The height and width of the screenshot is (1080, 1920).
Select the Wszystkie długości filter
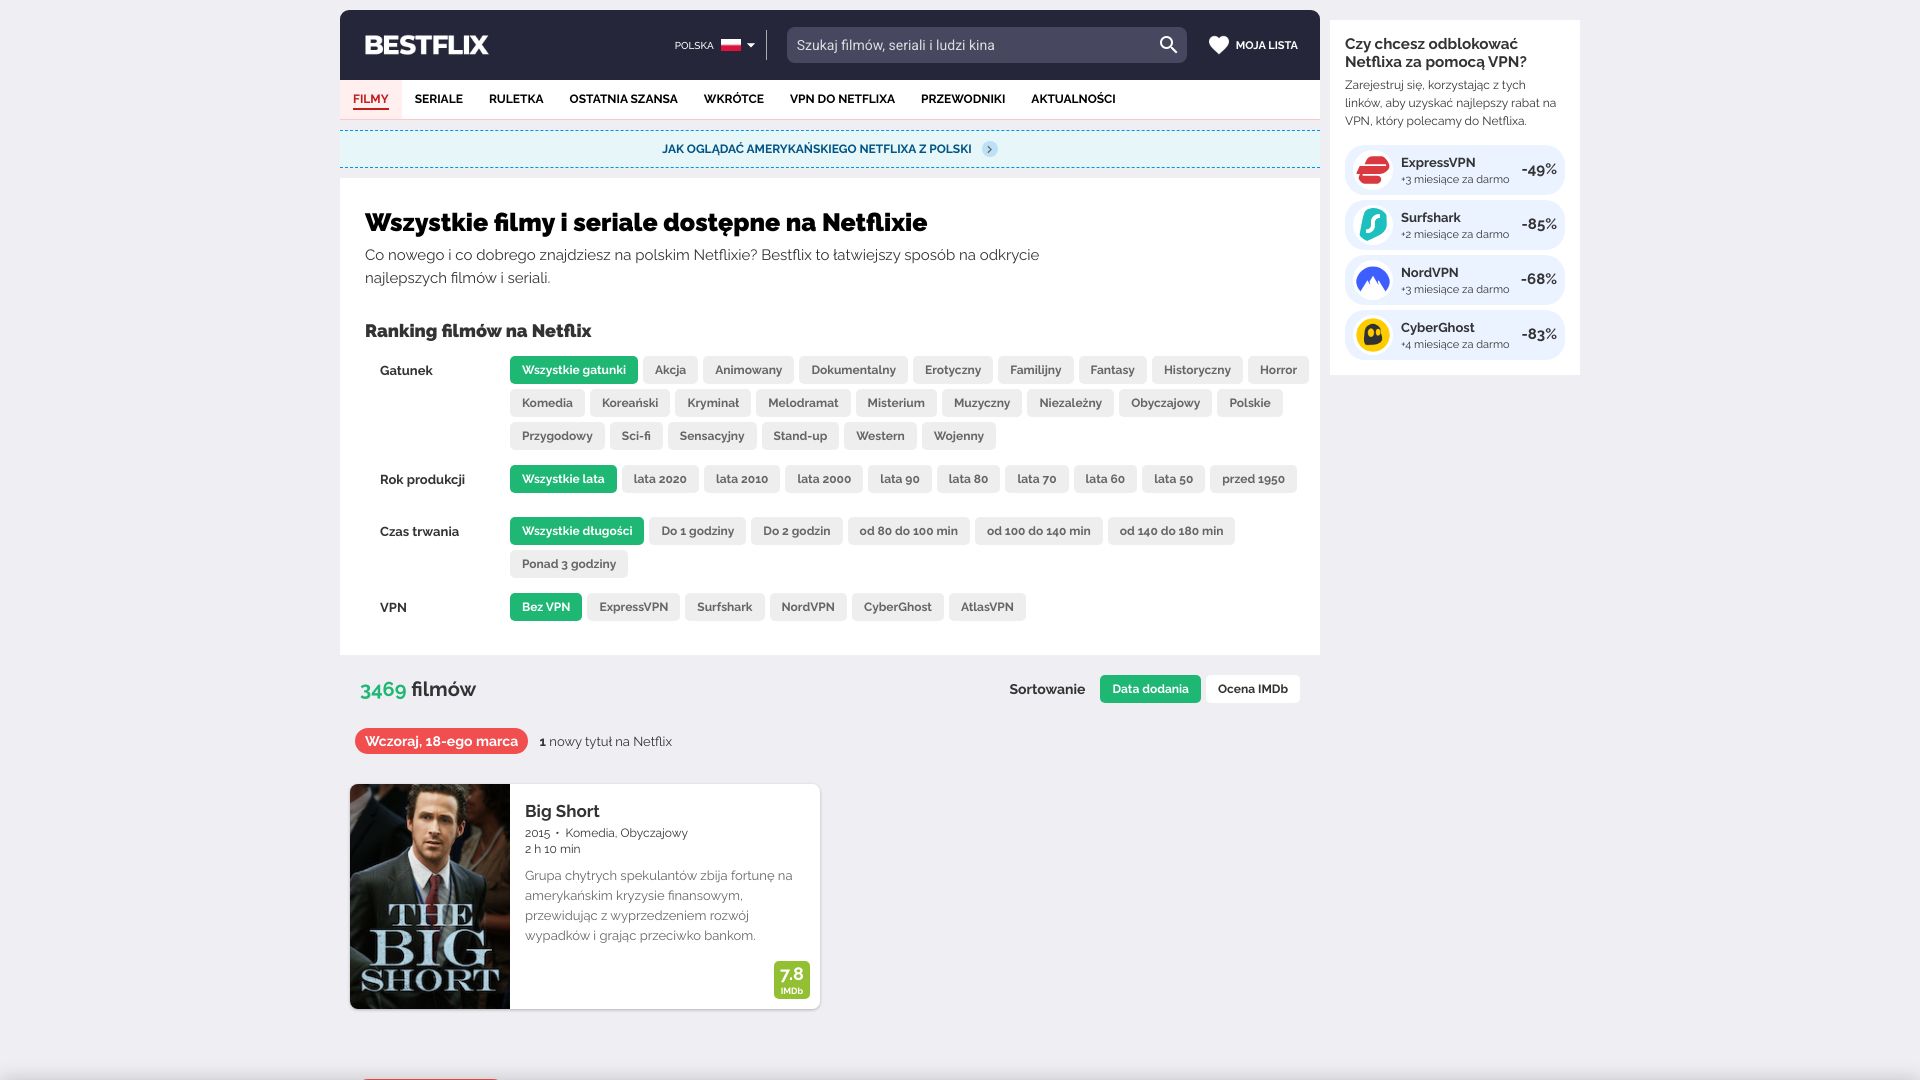coord(577,531)
